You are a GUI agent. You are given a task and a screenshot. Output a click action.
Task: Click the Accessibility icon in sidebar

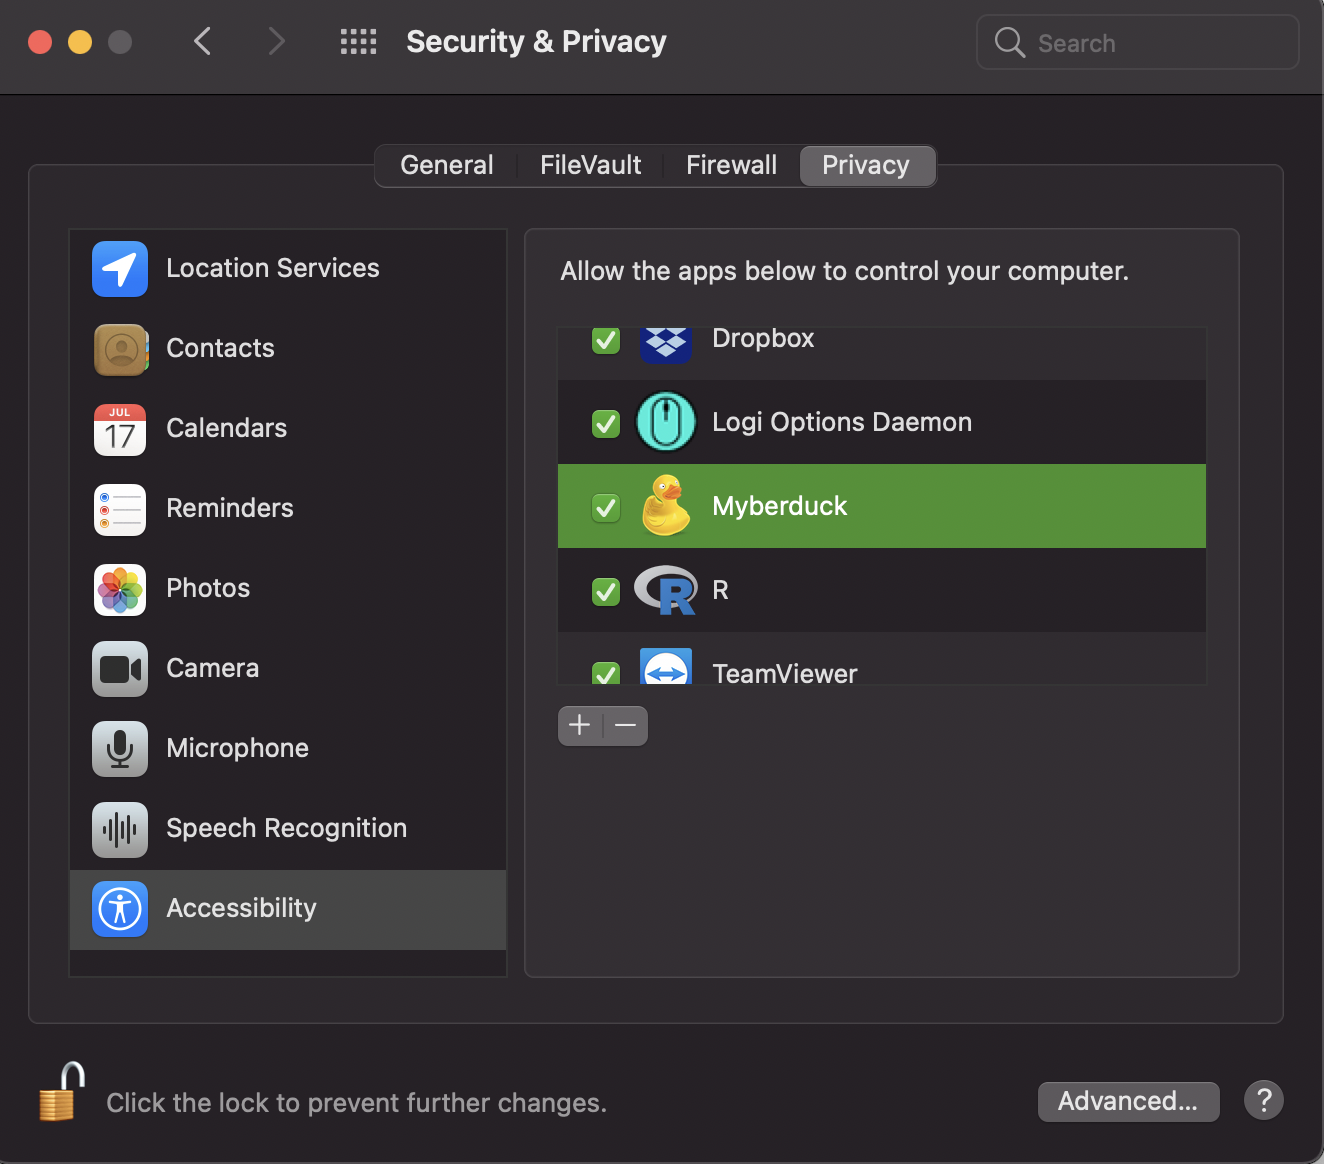(119, 909)
